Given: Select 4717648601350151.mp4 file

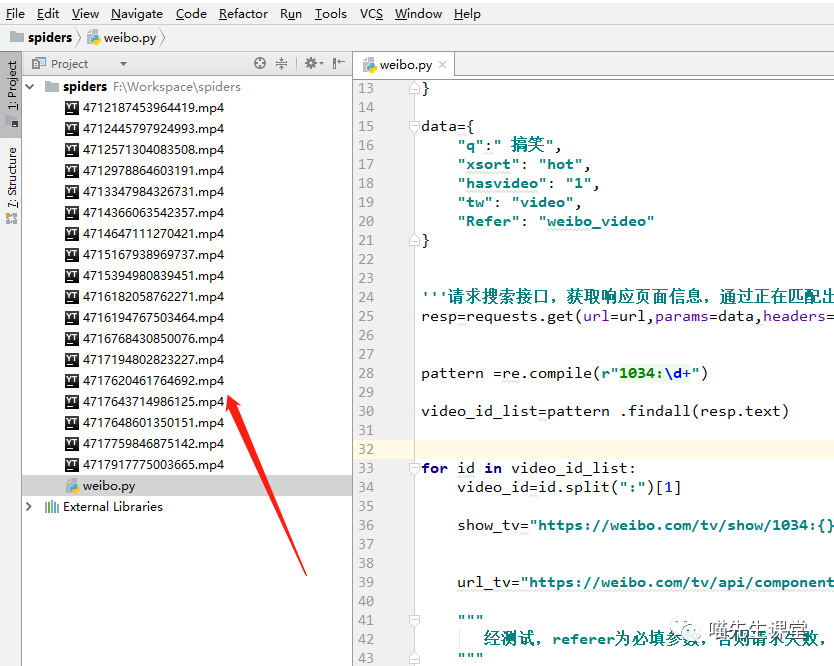Looking at the screenshot, I should point(153,422).
